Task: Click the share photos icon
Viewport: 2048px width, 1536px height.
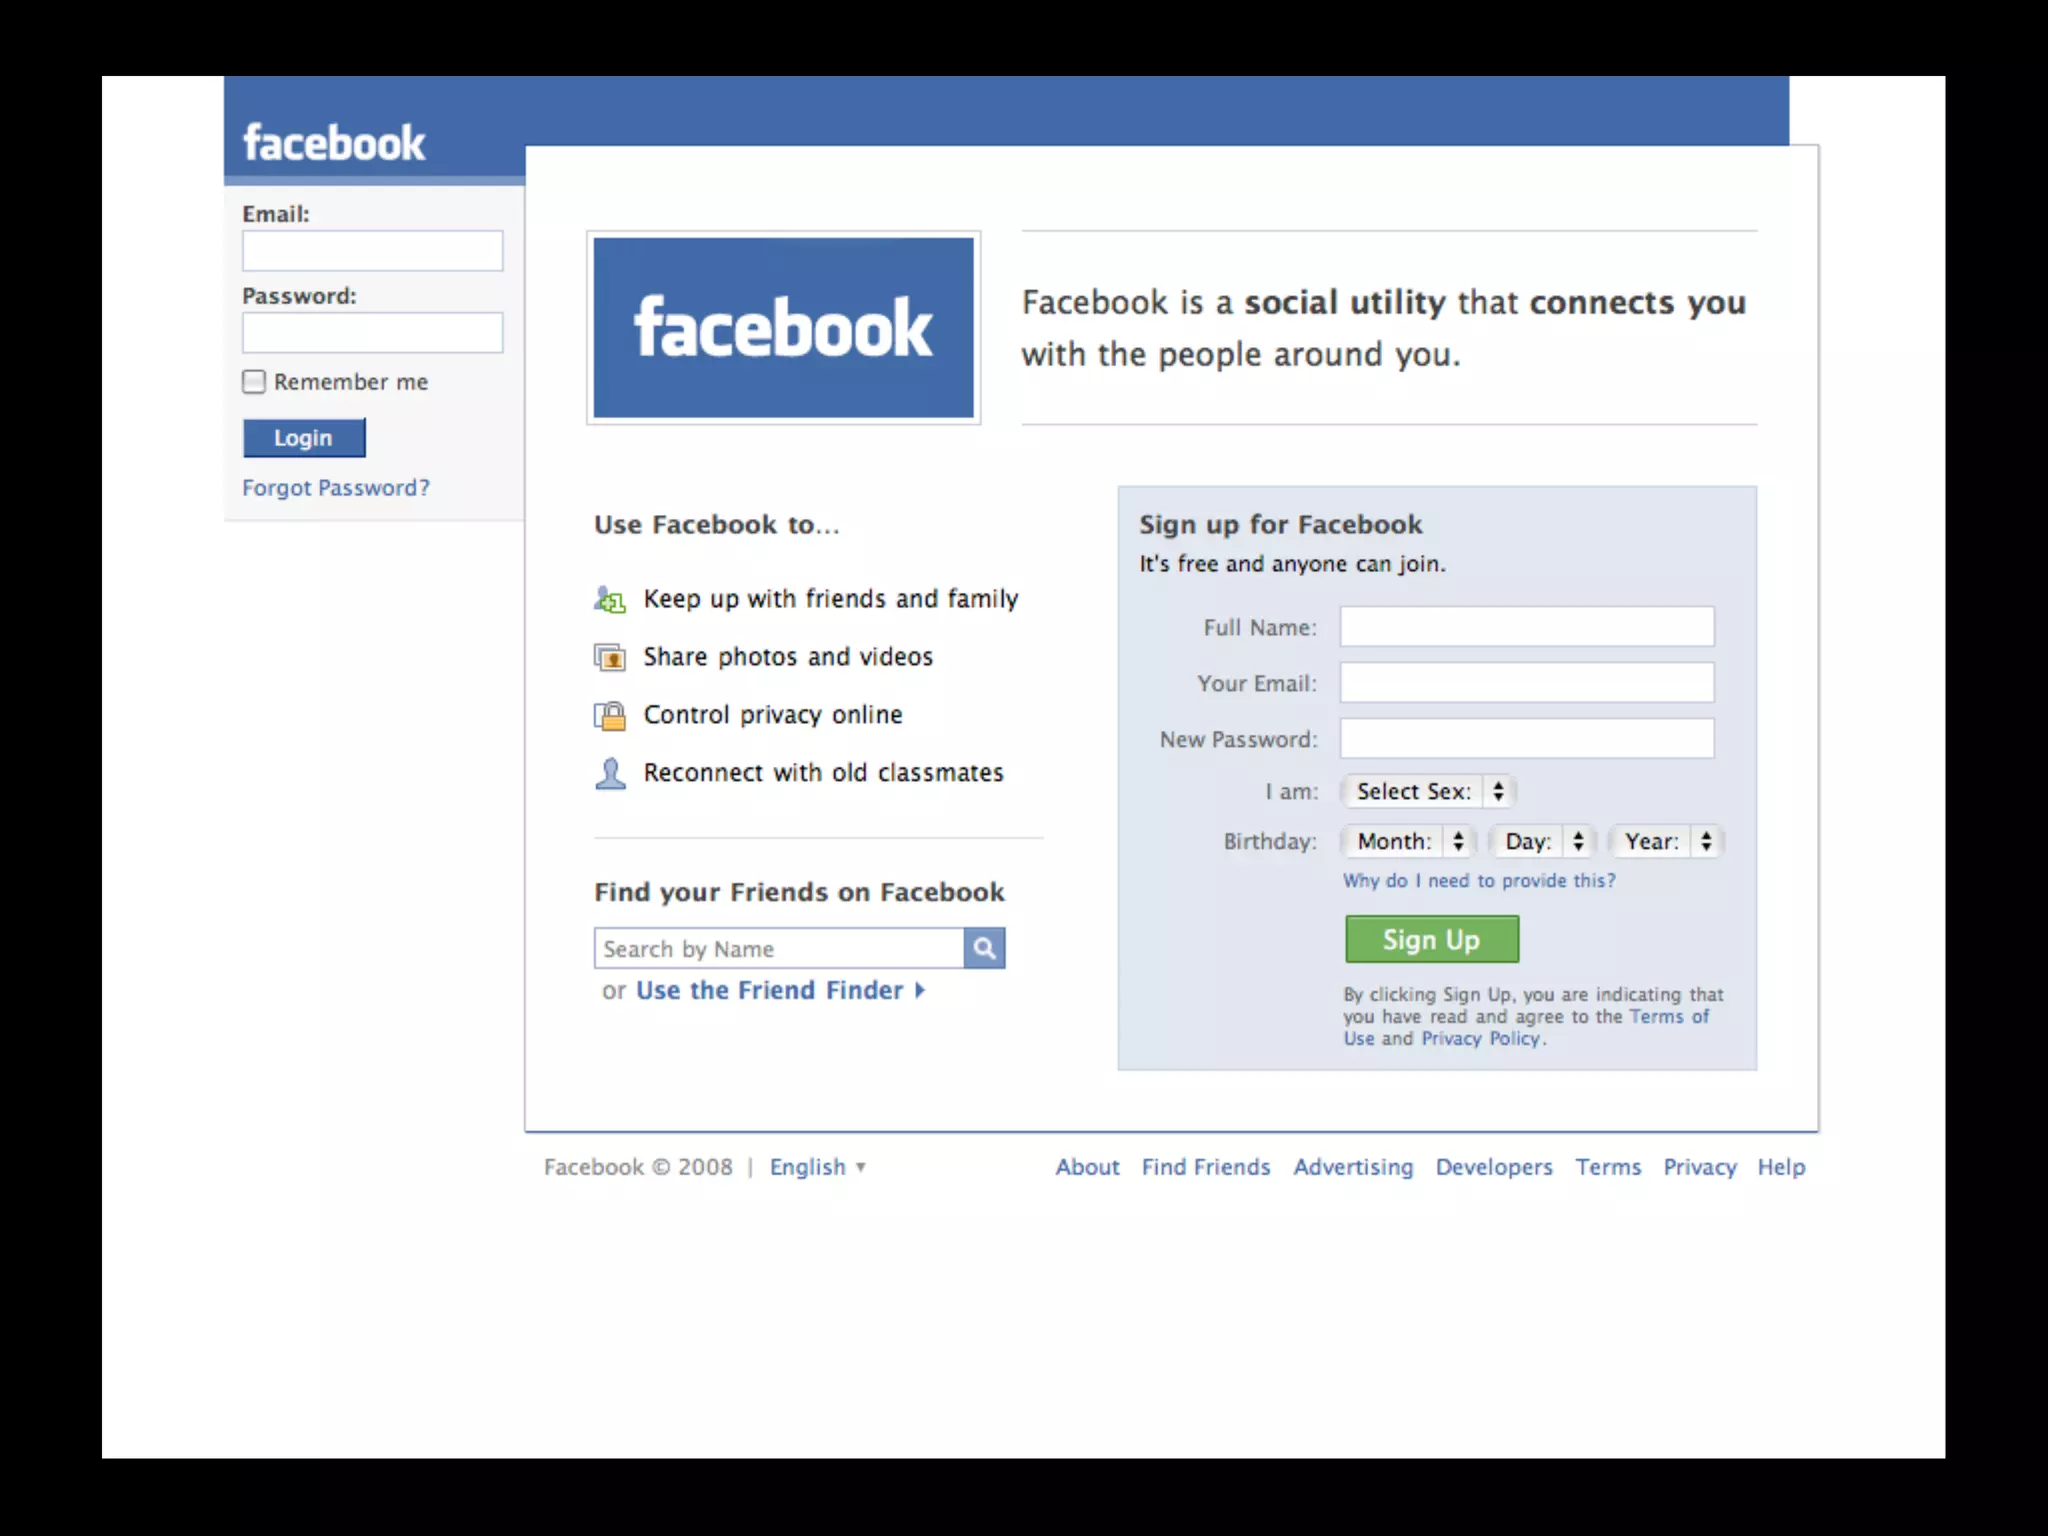Action: tap(610, 657)
